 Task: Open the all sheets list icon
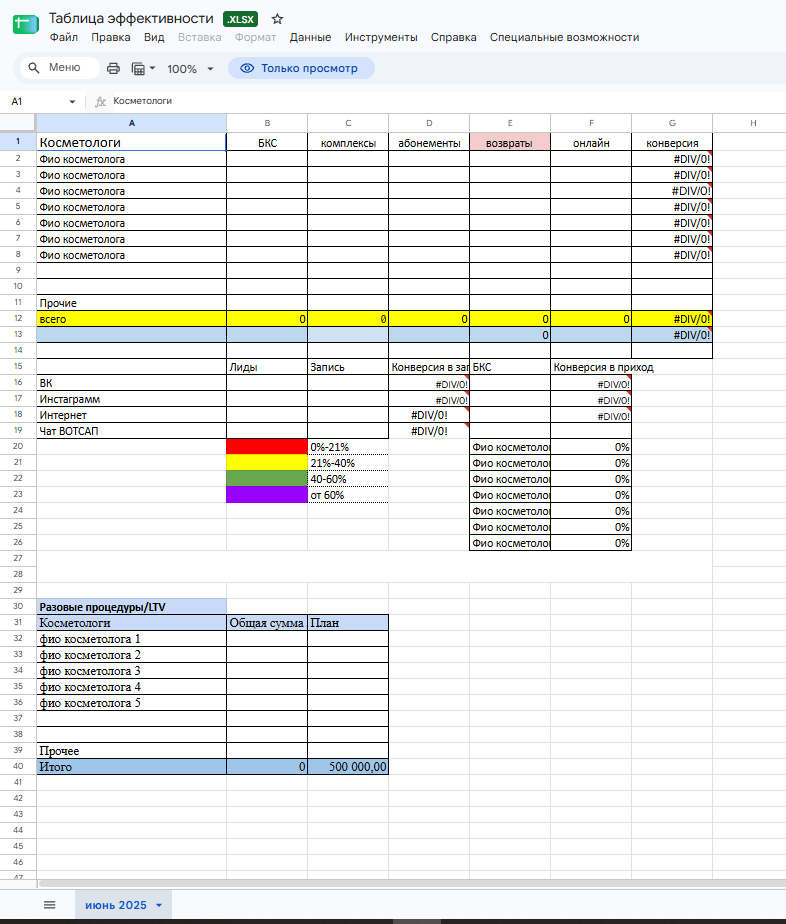[49, 905]
